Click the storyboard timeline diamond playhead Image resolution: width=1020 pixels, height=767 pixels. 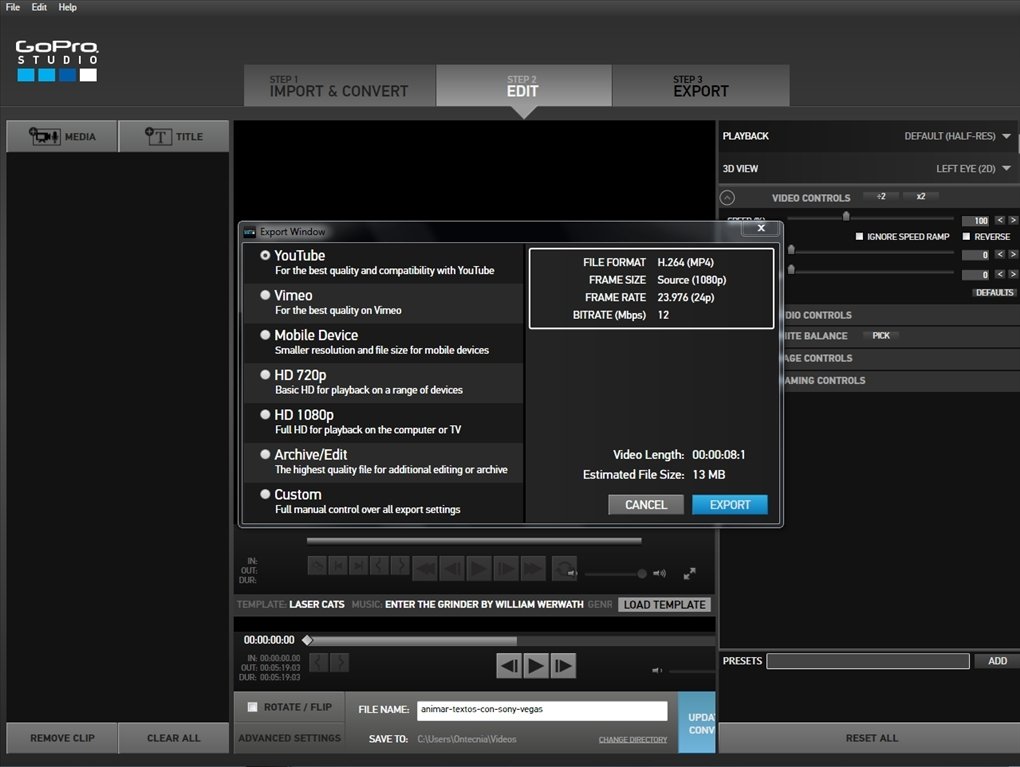click(308, 640)
